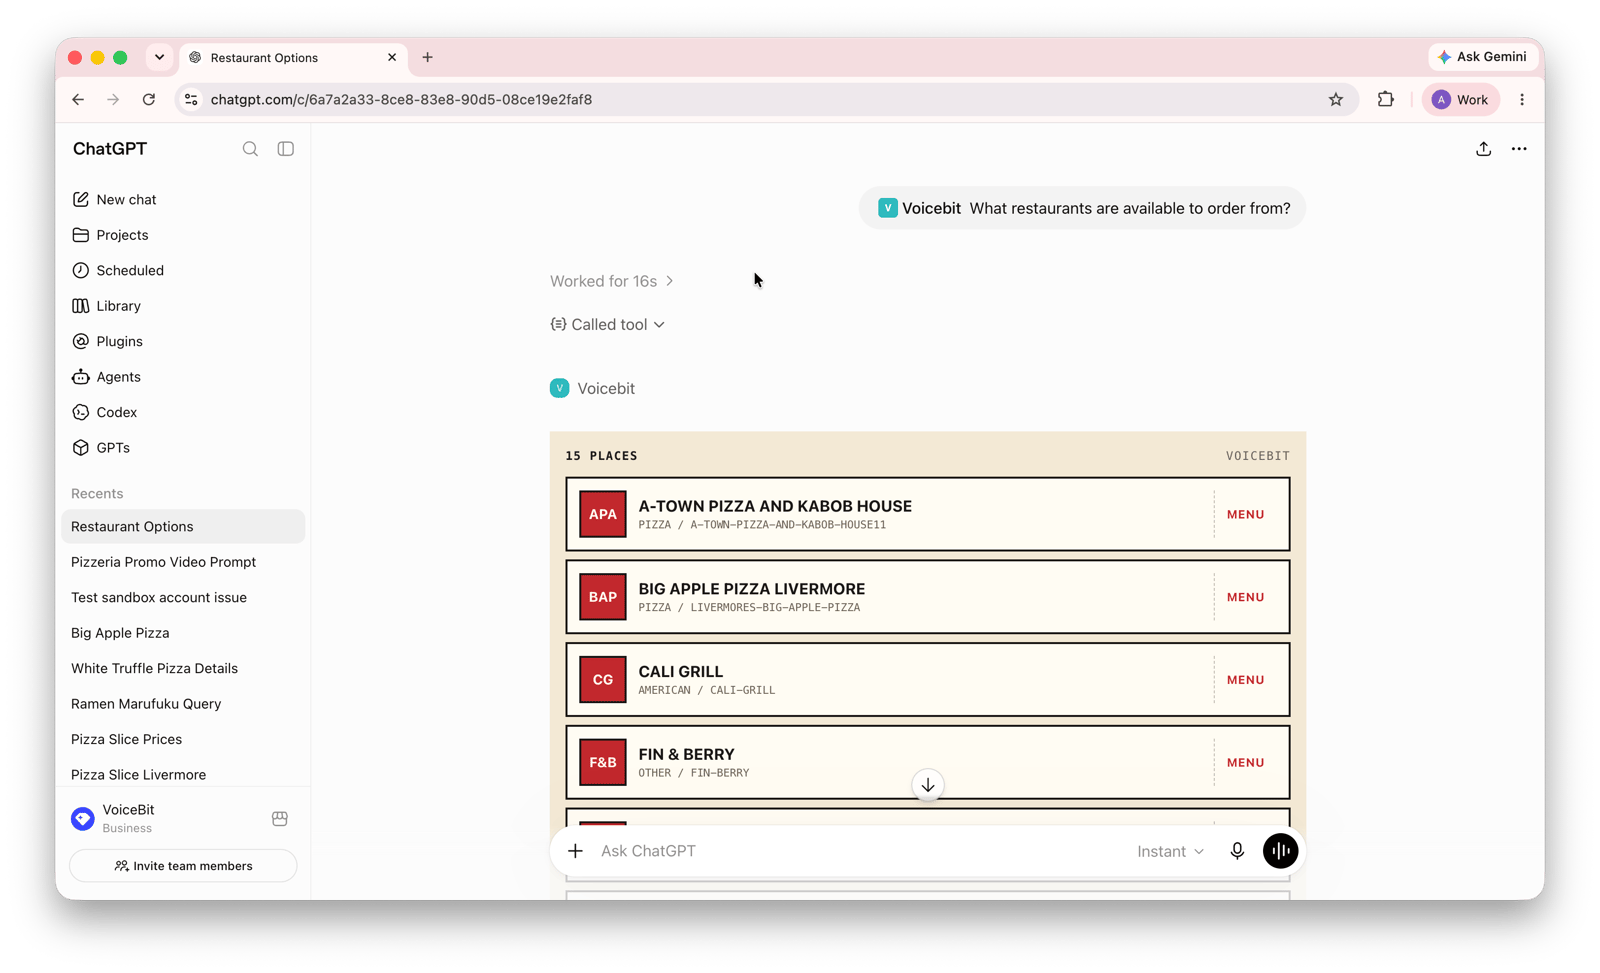
Task: Click the search chats magnifier icon
Action: tap(250, 149)
